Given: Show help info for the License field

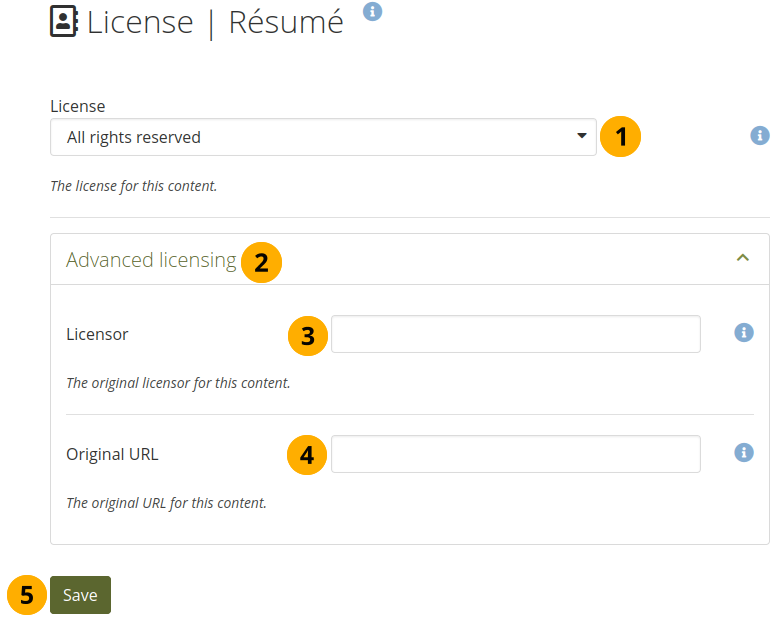Looking at the screenshot, I should pos(760,135).
